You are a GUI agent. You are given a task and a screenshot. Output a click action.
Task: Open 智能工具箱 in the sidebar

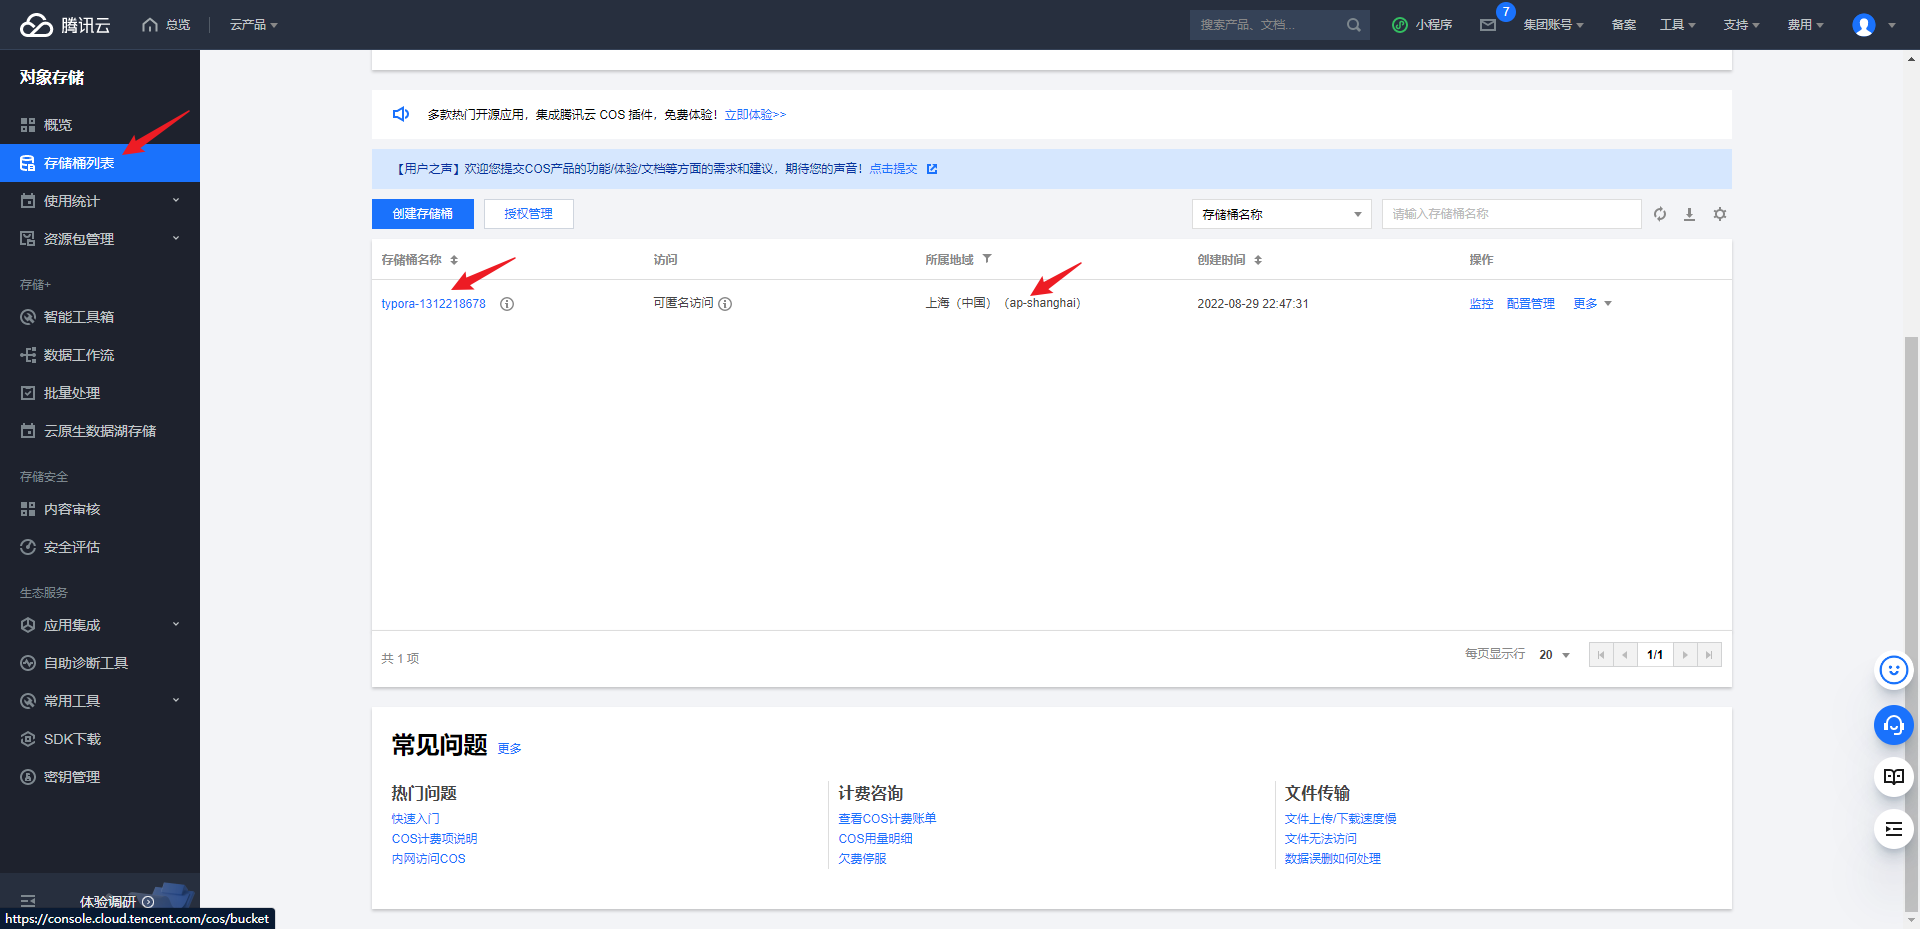[100, 317]
